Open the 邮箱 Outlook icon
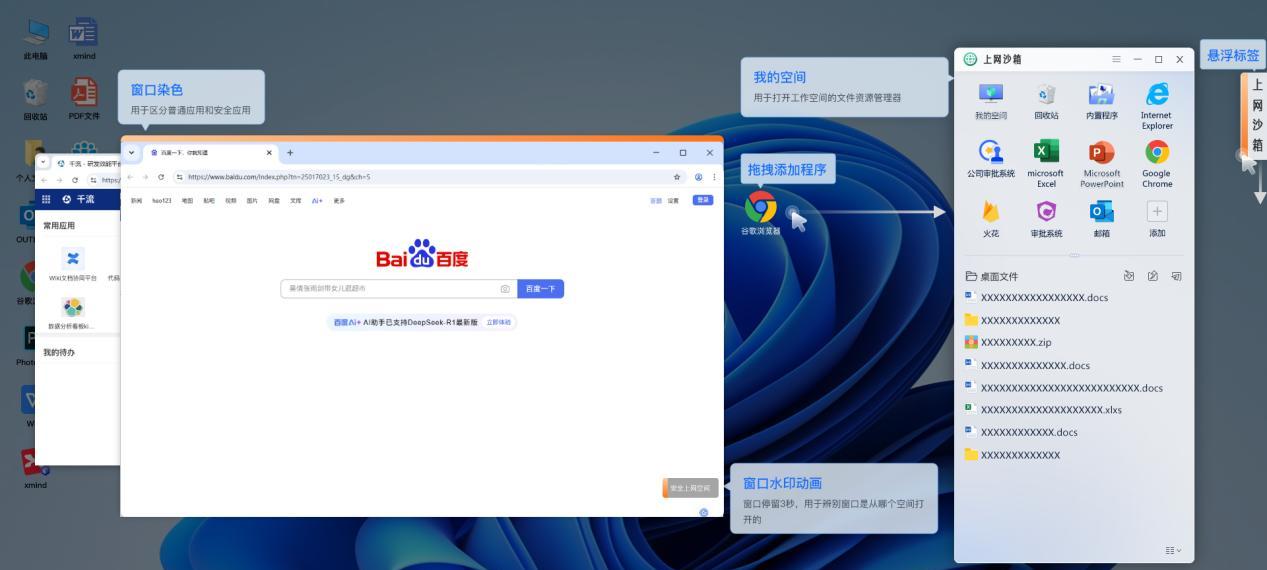Screen dimensions: 1267x570 tap(1101, 218)
